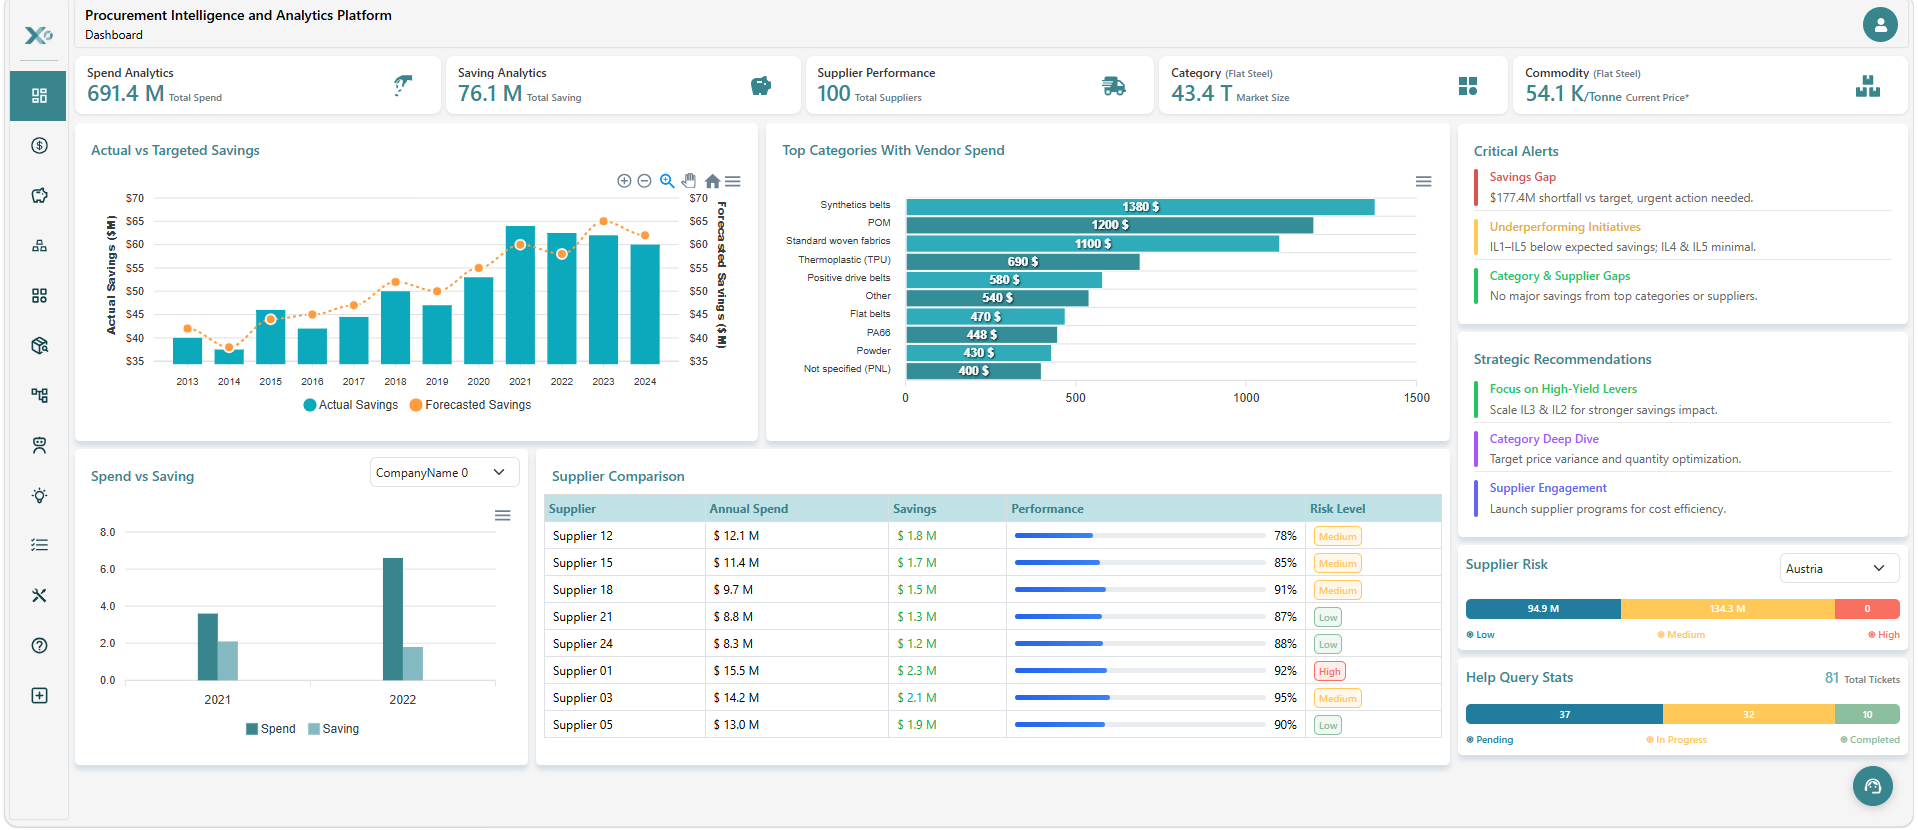Viewport: 1918px width, 830px height.
Task: Click the Low risk badge for Supplier 05
Action: pos(1327,725)
